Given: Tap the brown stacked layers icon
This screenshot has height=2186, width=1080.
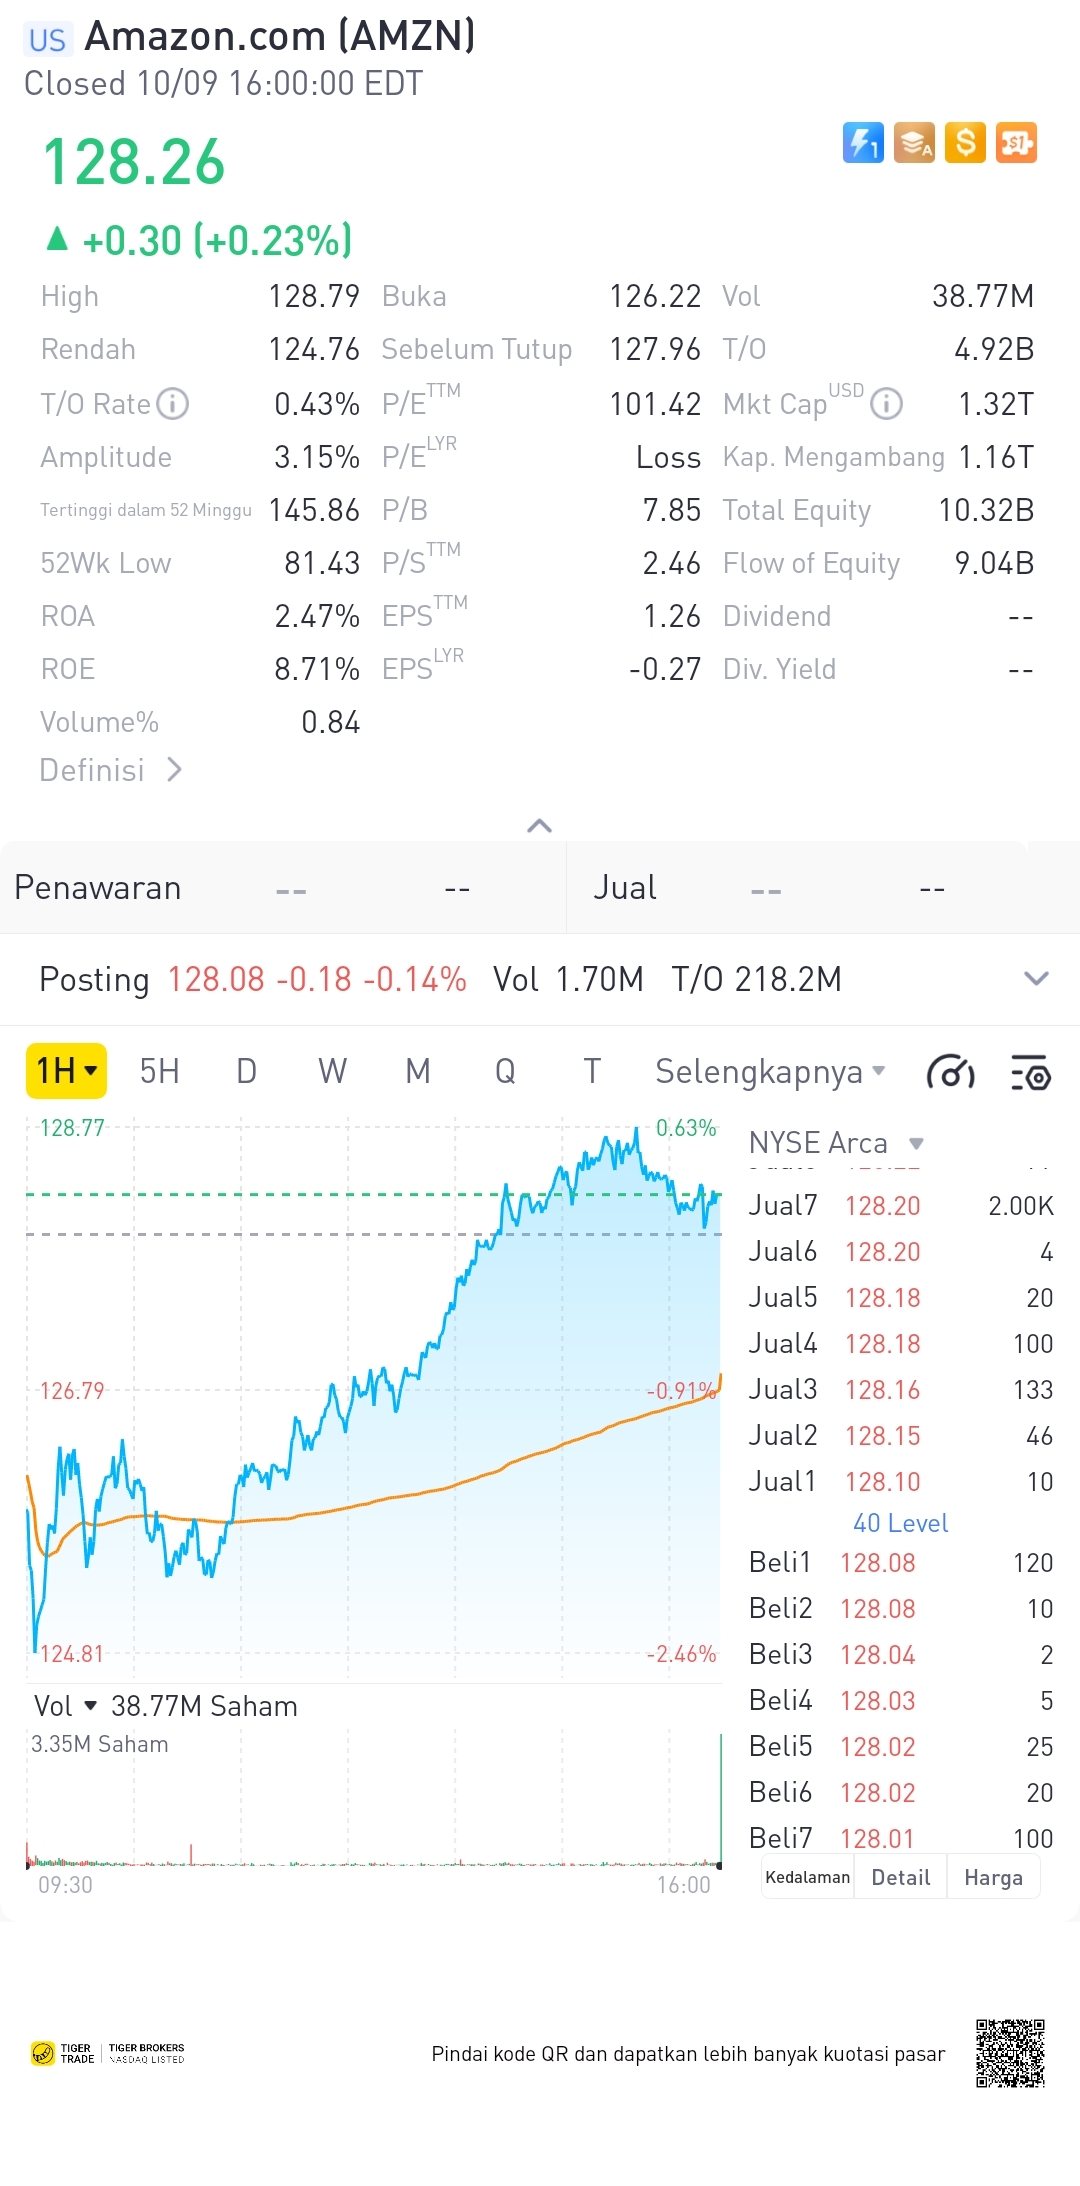Looking at the screenshot, I should (x=914, y=142).
